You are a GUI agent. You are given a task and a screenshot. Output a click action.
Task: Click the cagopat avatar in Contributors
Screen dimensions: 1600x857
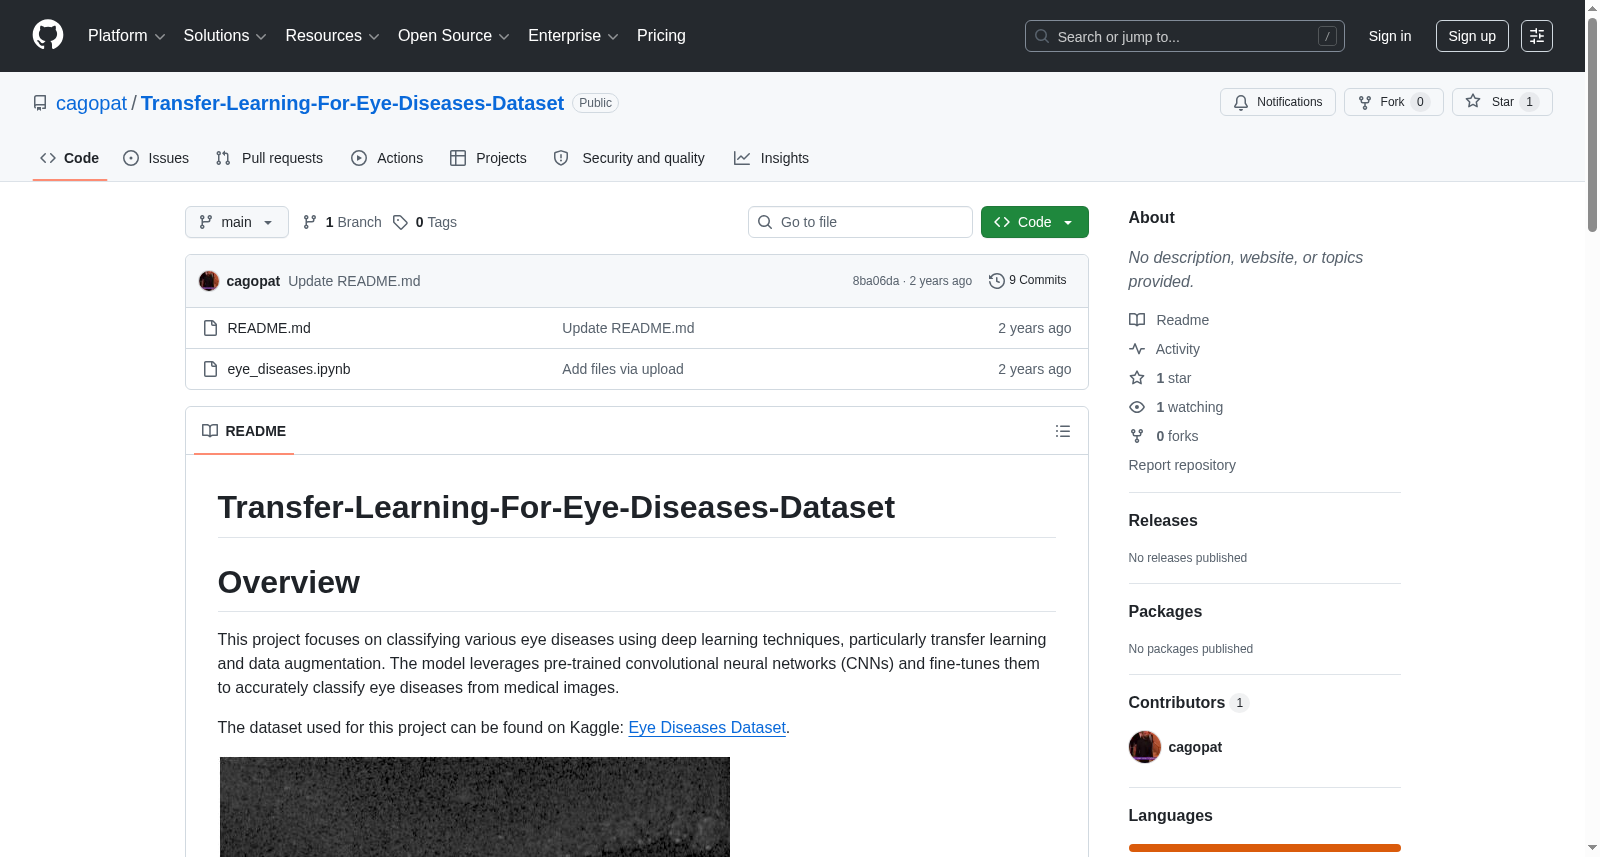pyautogui.click(x=1145, y=747)
